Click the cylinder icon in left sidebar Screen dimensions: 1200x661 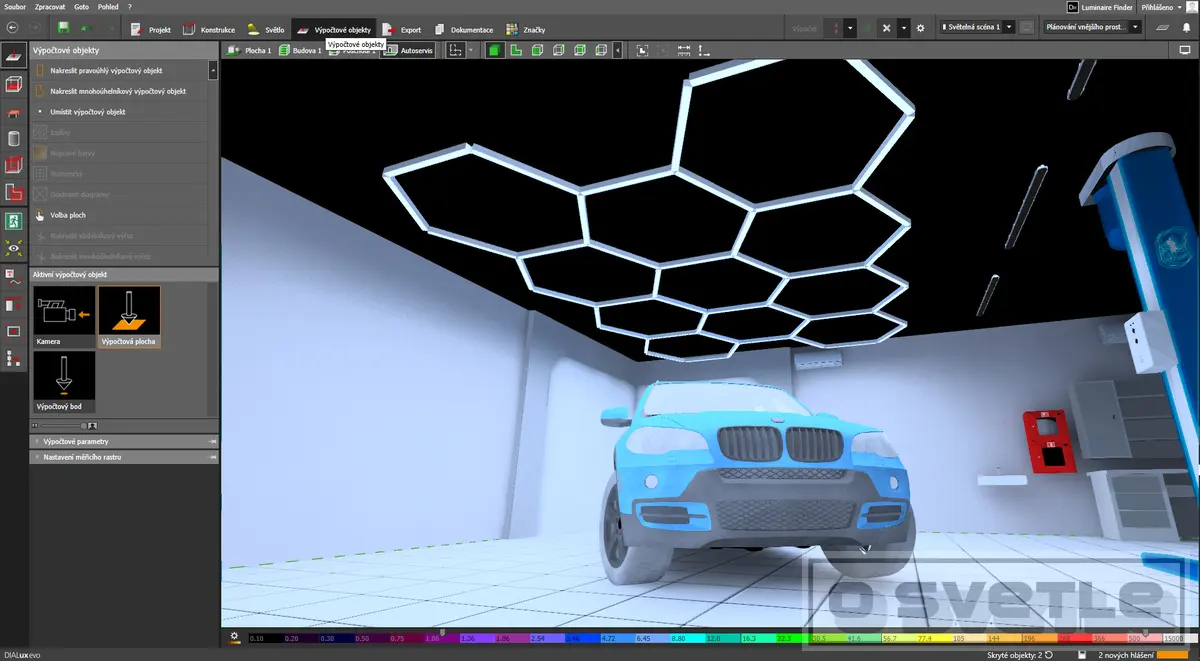click(x=14, y=139)
